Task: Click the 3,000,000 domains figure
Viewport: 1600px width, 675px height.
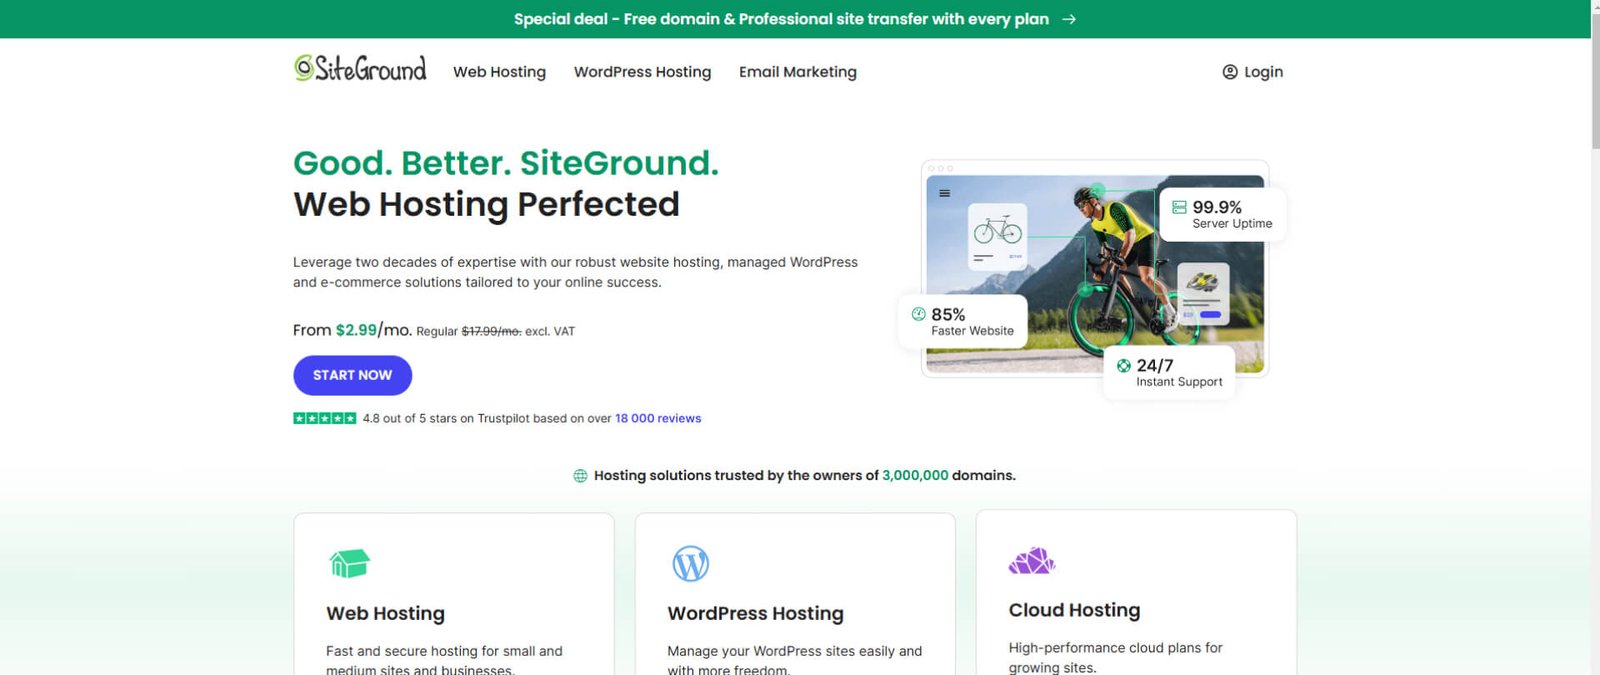Action: click(x=915, y=476)
